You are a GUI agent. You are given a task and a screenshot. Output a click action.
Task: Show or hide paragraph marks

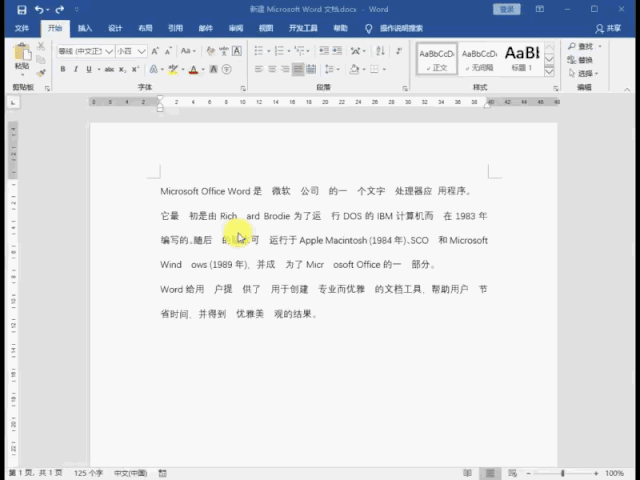(399, 51)
